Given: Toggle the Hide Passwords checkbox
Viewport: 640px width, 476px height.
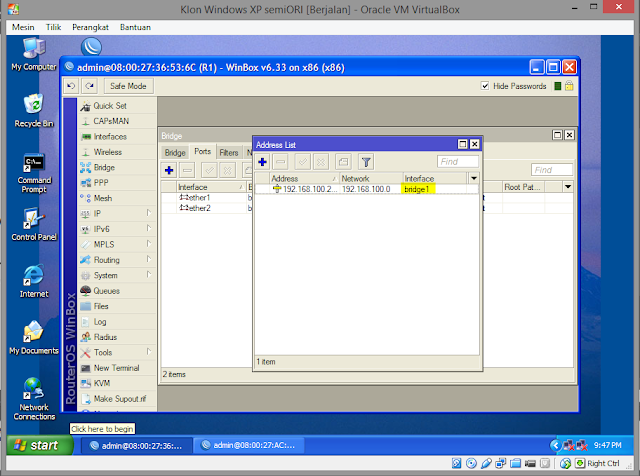Looking at the screenshot, I should [485, 86].
